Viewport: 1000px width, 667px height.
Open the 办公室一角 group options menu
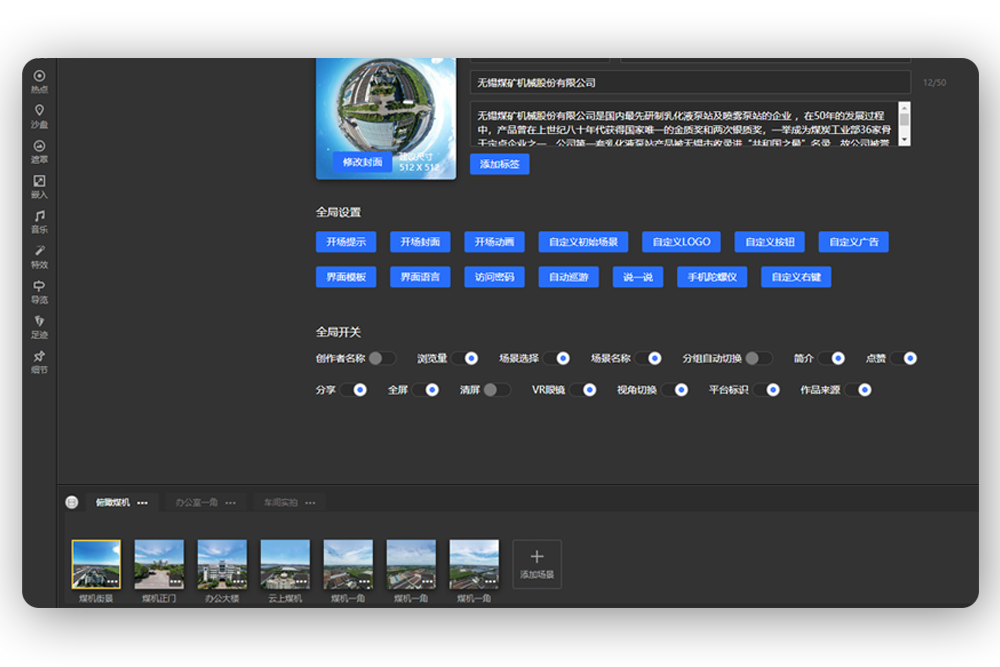(230, 502)
